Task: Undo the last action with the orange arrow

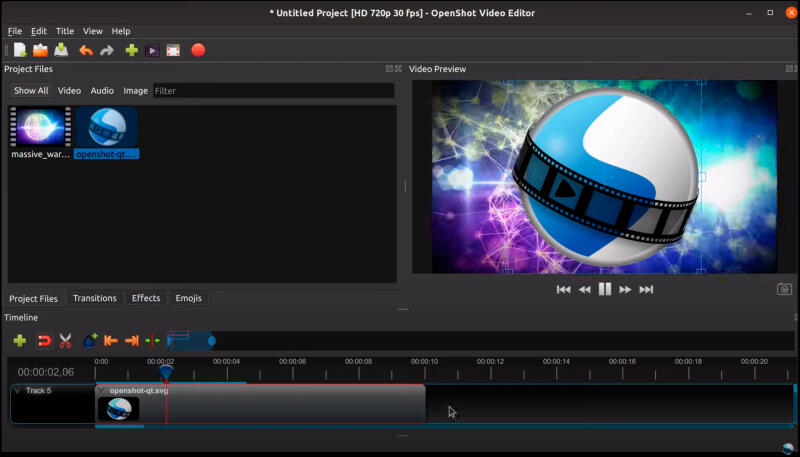Action: (x=86, y=50)
